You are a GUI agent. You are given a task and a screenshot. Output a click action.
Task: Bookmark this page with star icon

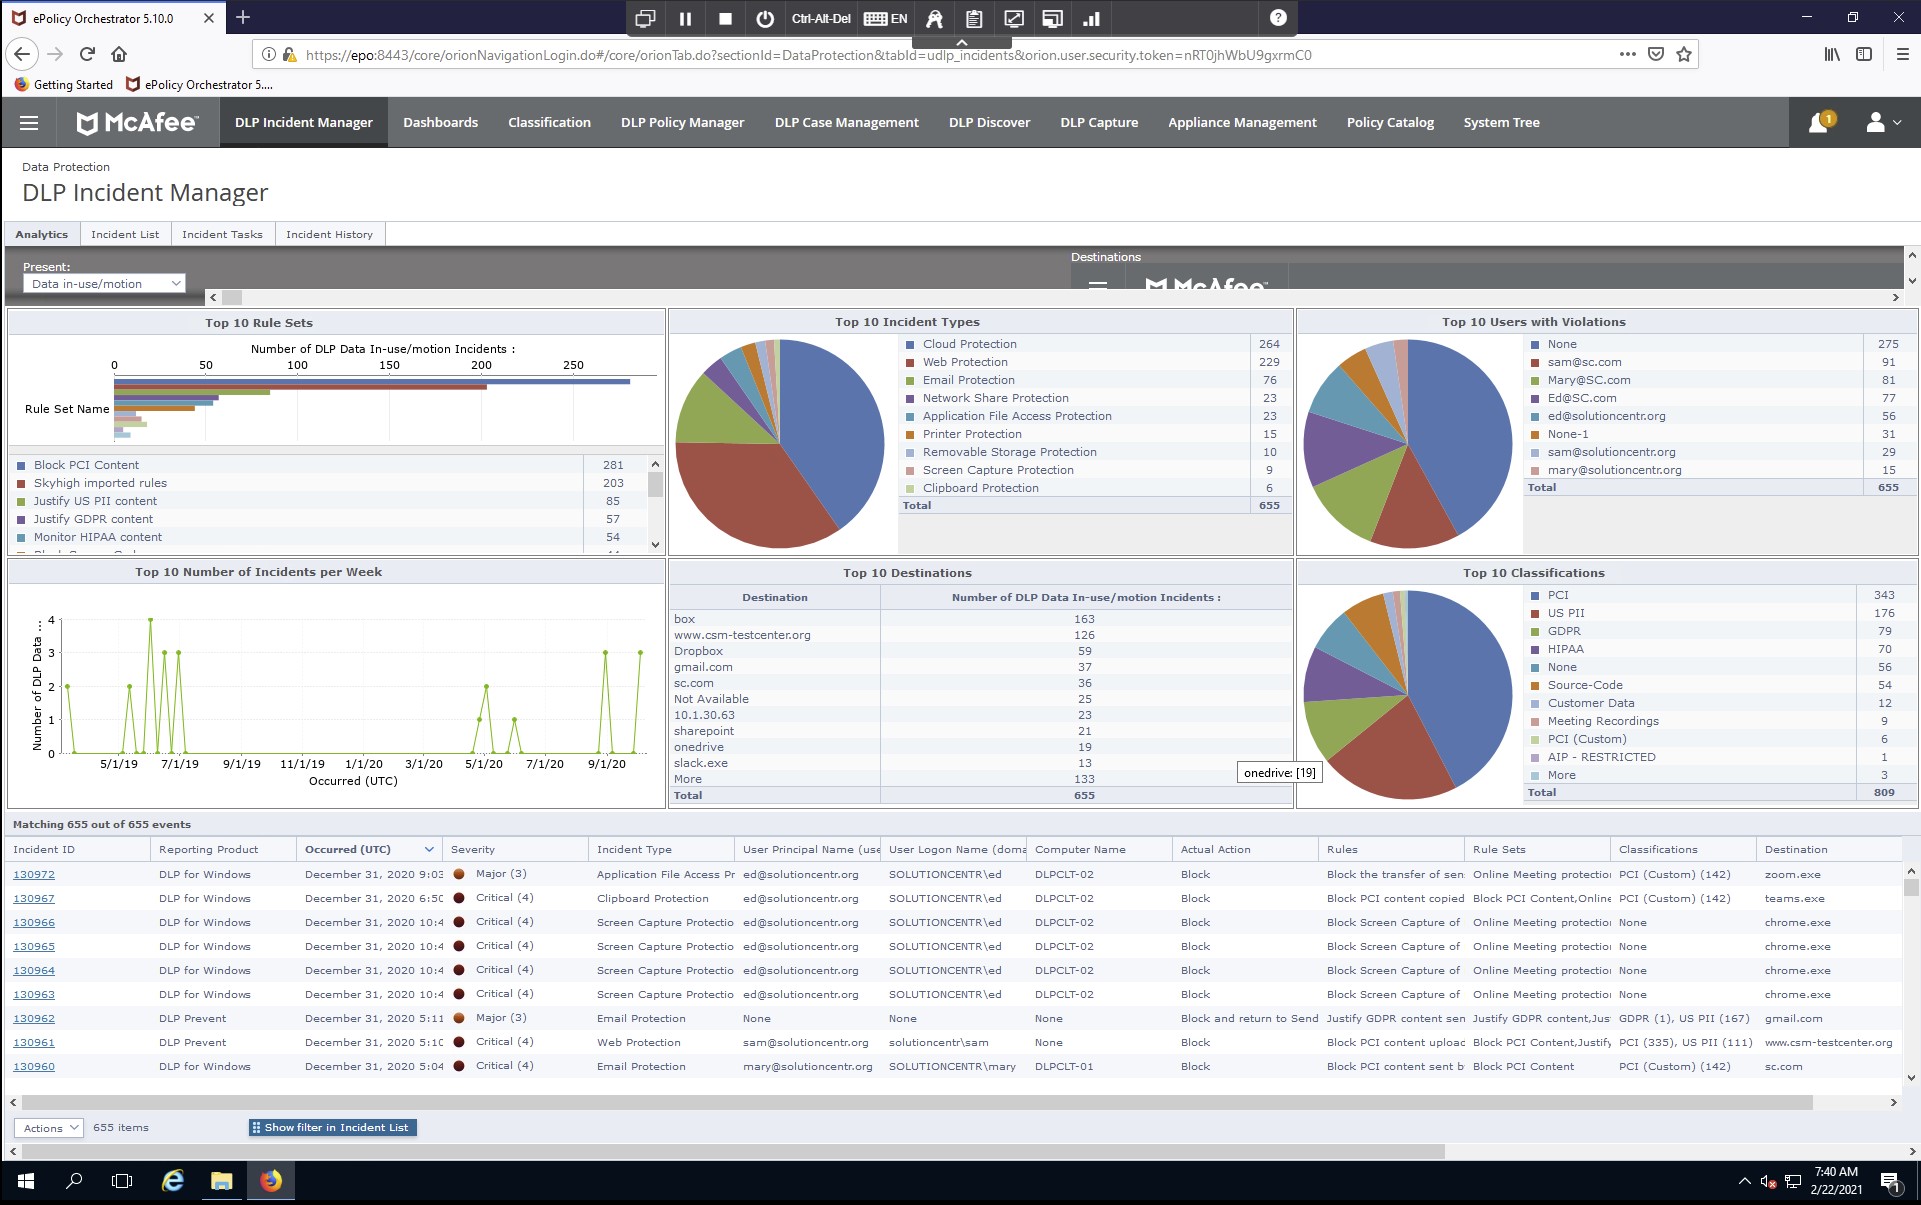pos(1684,54)
